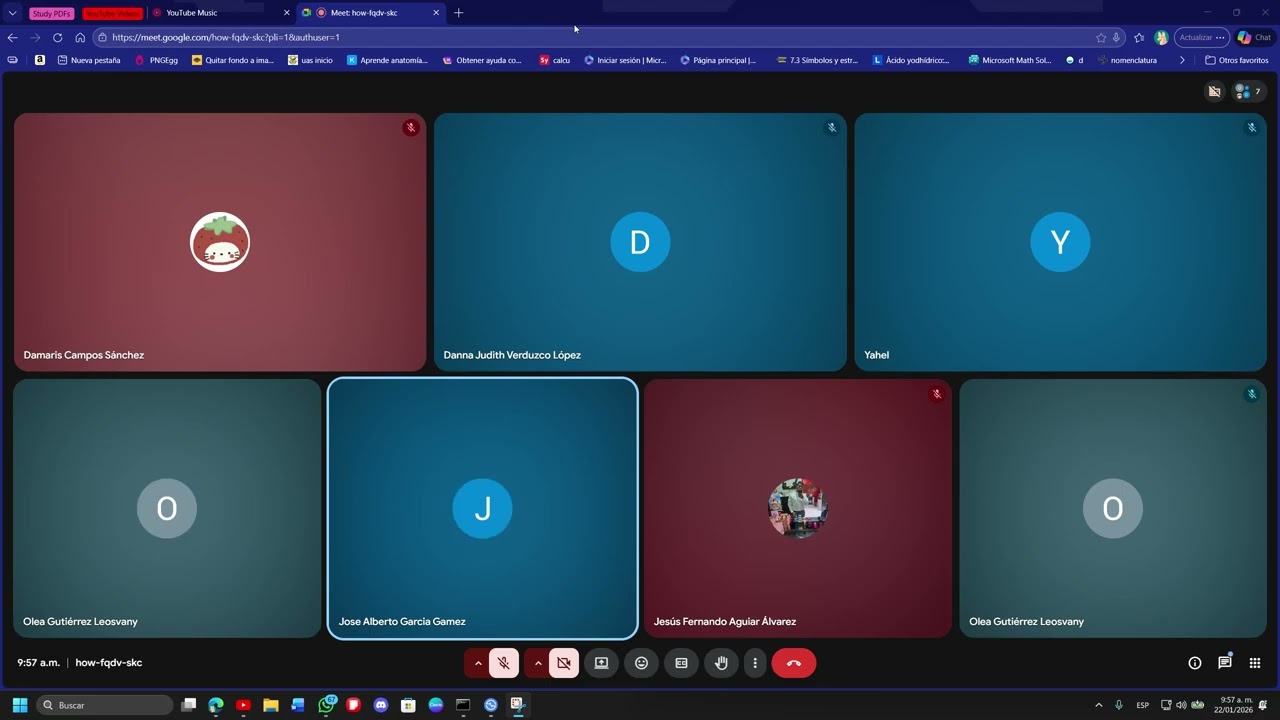Open video settings arrow beside camera
Viewport: 1280px width, 720px height.
(538, 663)
